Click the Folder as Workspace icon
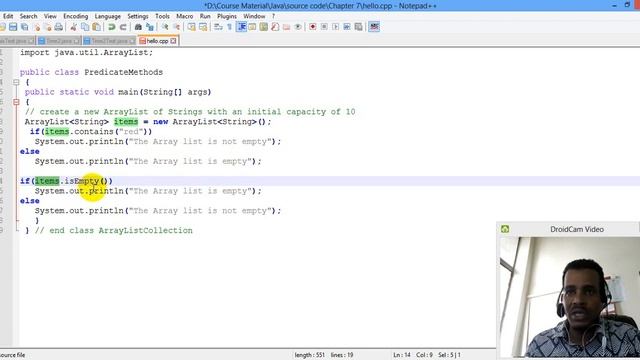Viewport: 640px width, 360px height. click(287, 27)
